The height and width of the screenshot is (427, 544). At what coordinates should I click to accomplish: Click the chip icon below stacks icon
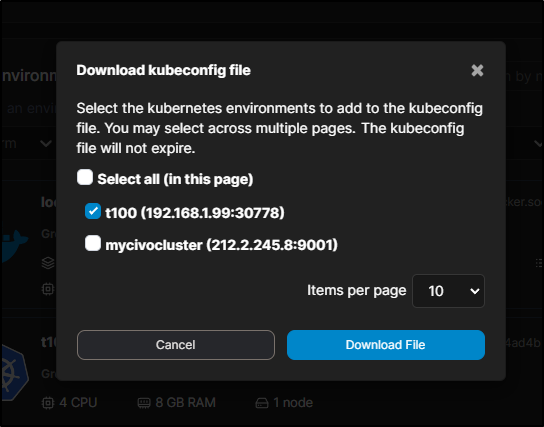(x=48, y=289)
